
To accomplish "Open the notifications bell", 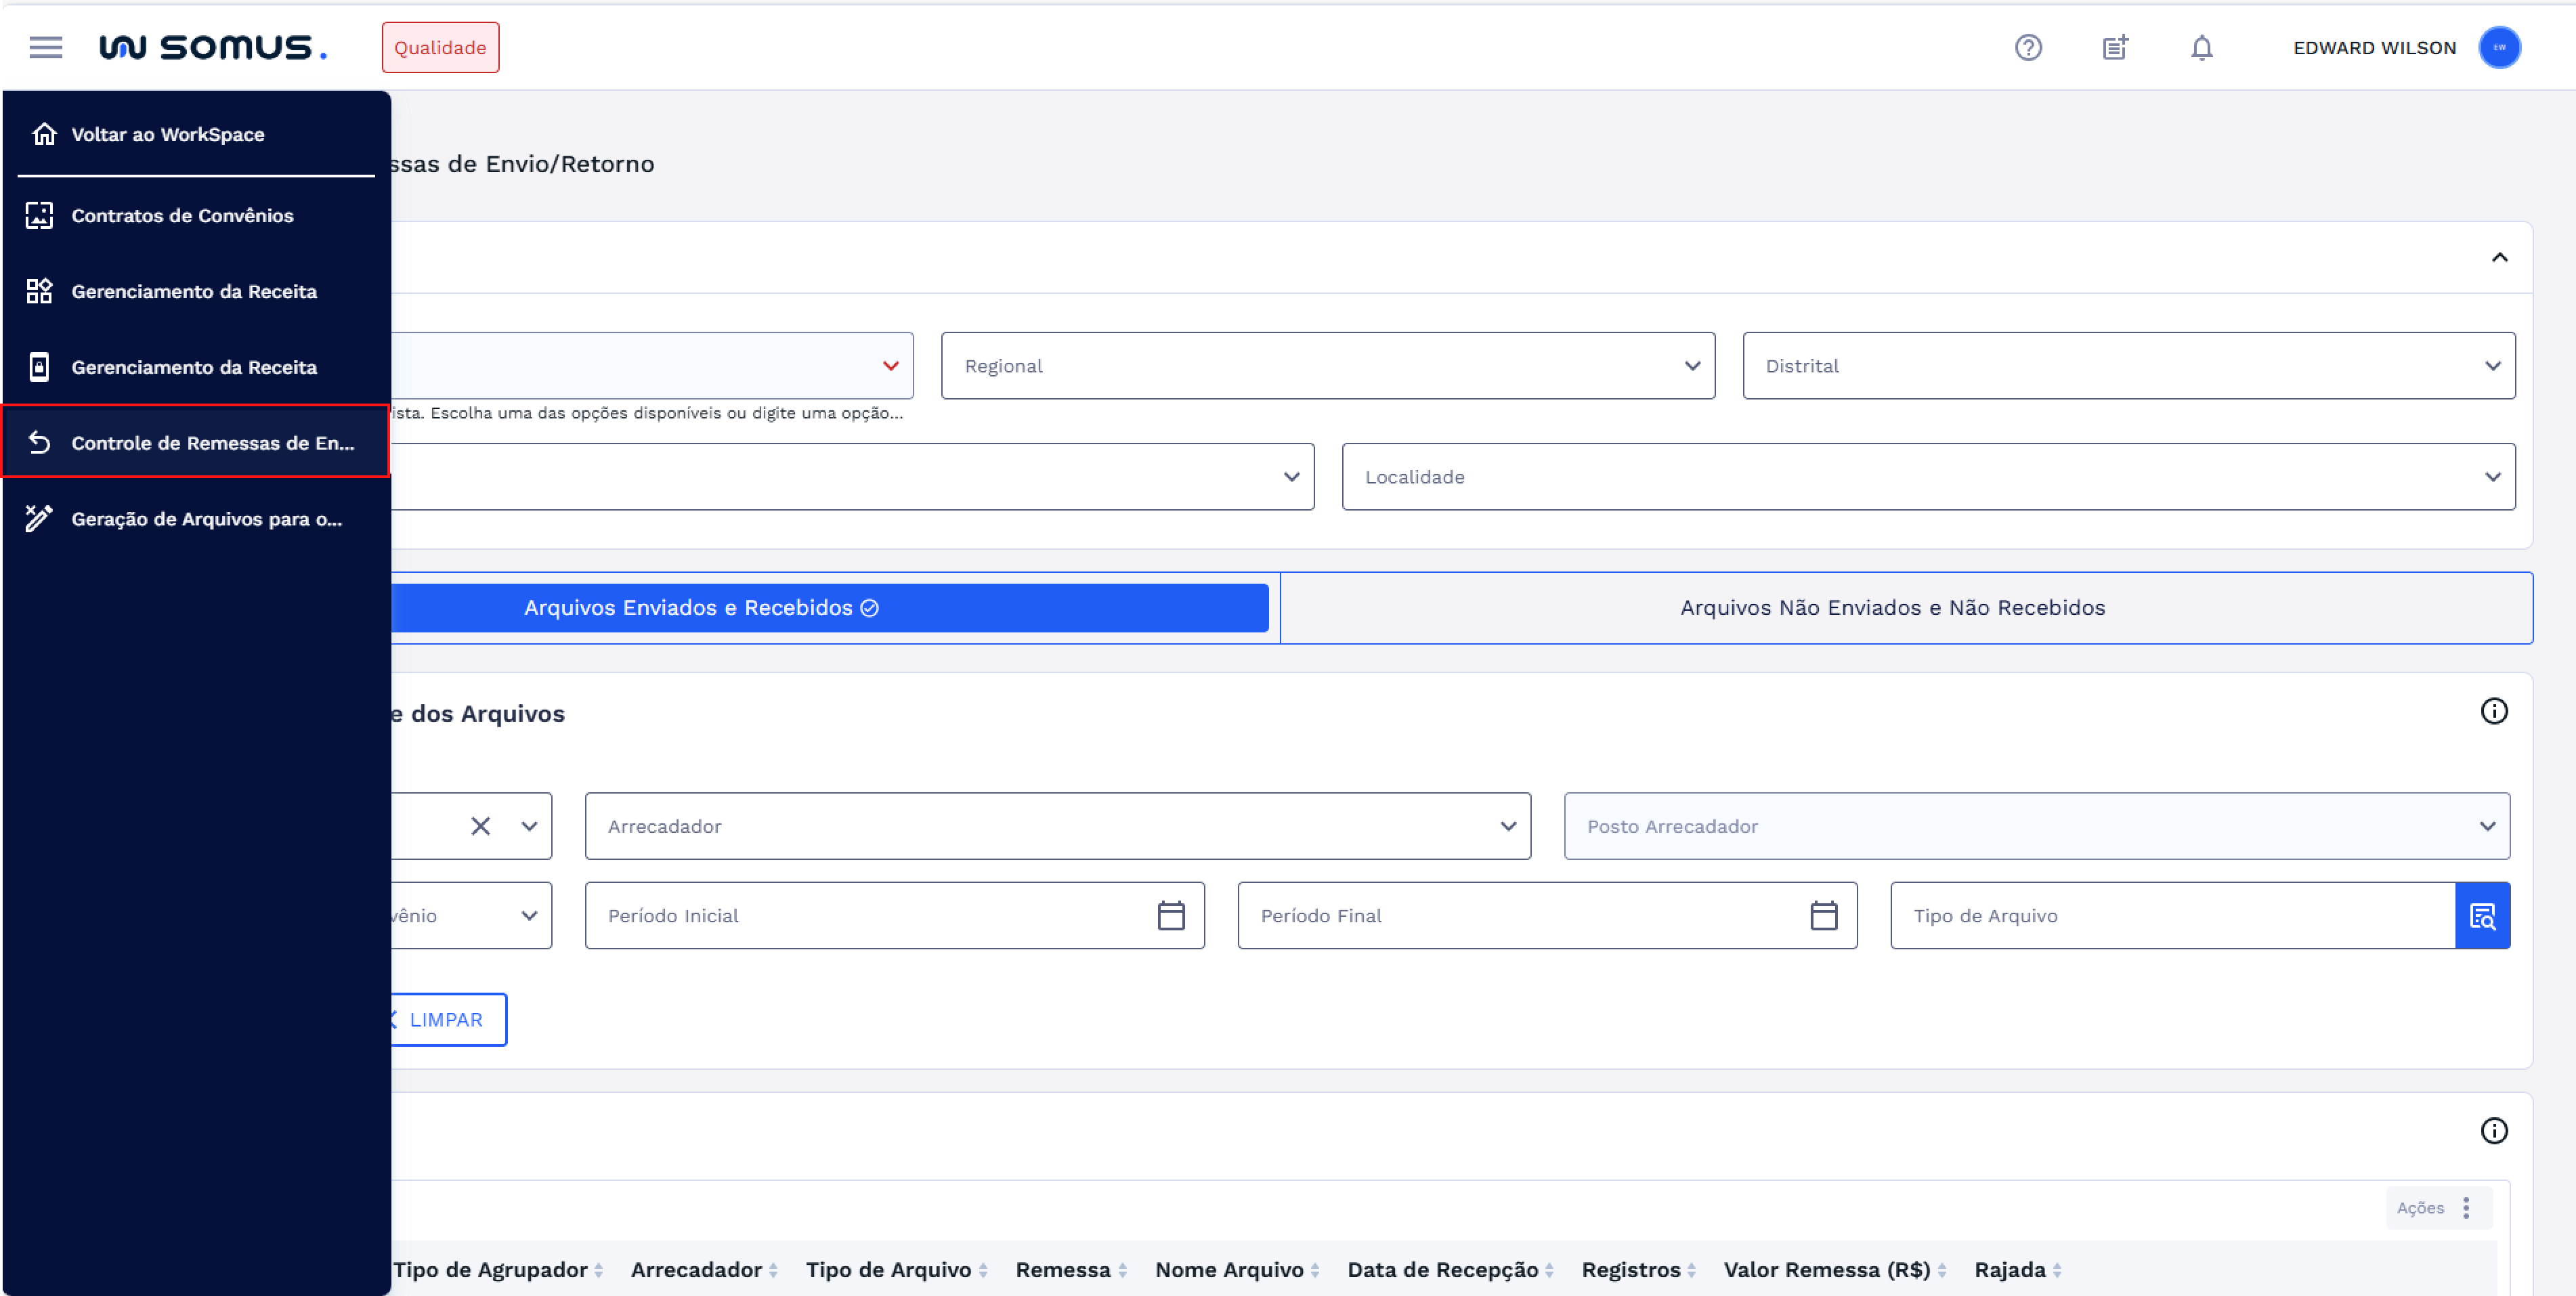I will coord(2200,47).
